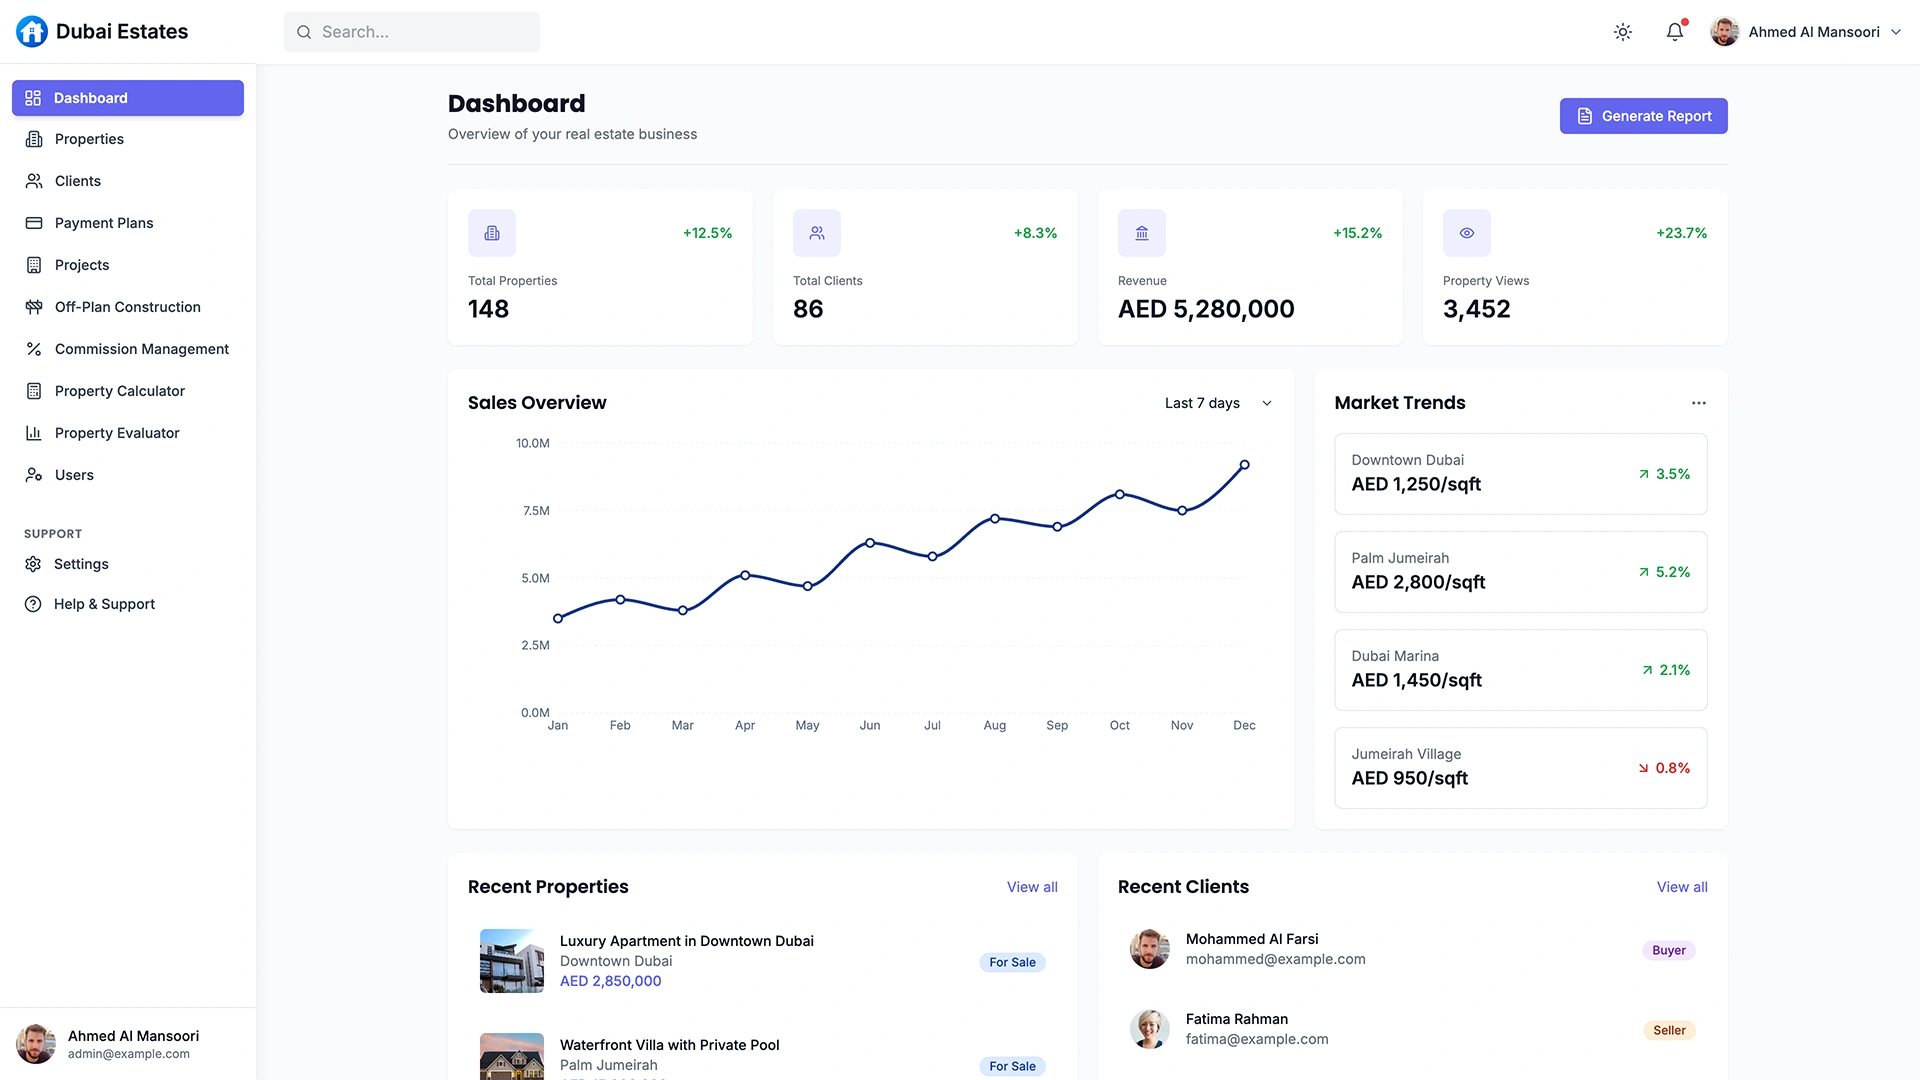Select the Downtown Dubai trend card

pyautogui.click(x=1521, y=474)
